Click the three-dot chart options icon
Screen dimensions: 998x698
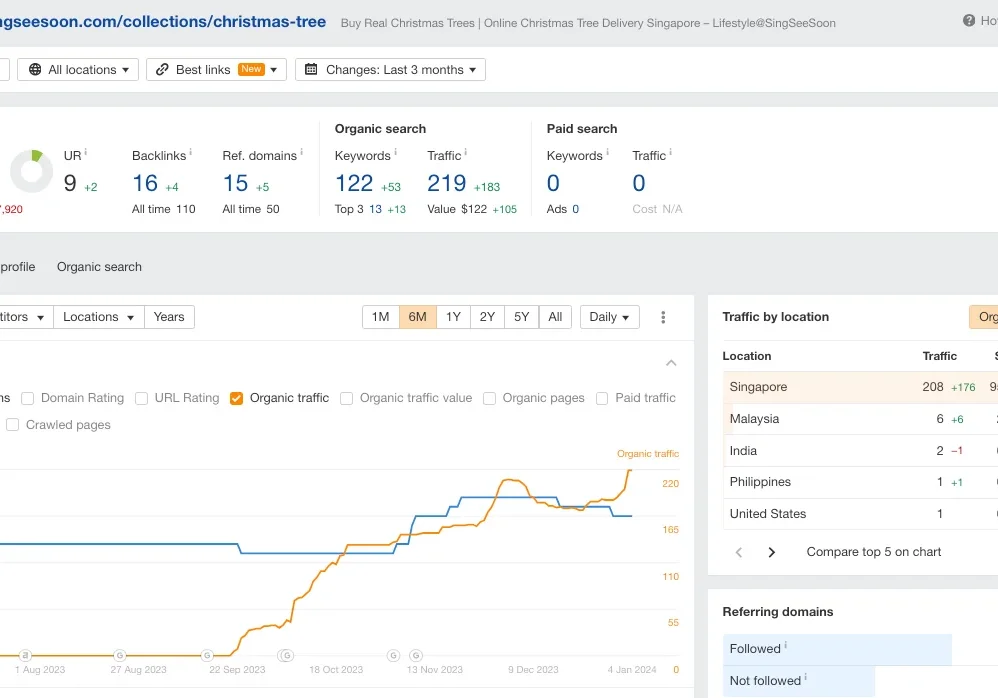tap(663, 317)
